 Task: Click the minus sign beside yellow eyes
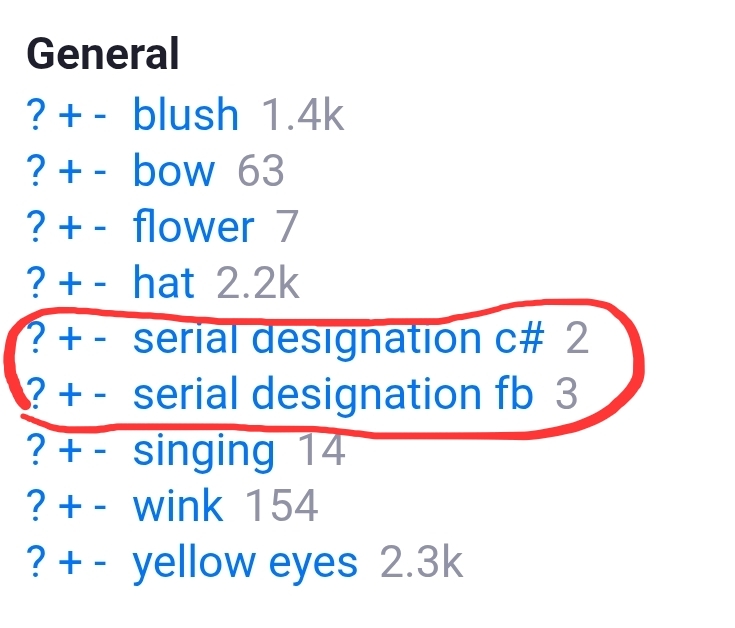click(100, 564)
